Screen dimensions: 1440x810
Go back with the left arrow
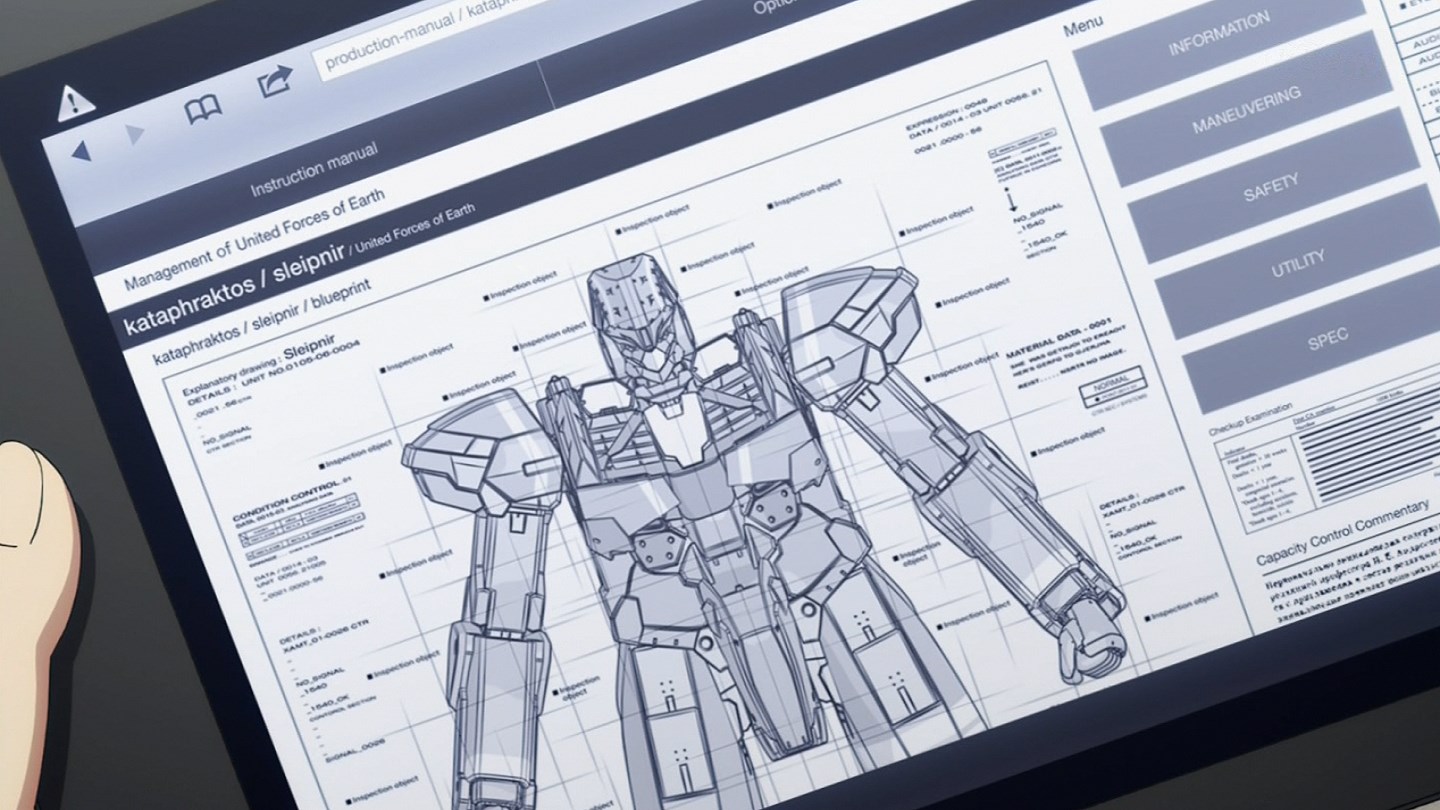[x=82, y=152]
